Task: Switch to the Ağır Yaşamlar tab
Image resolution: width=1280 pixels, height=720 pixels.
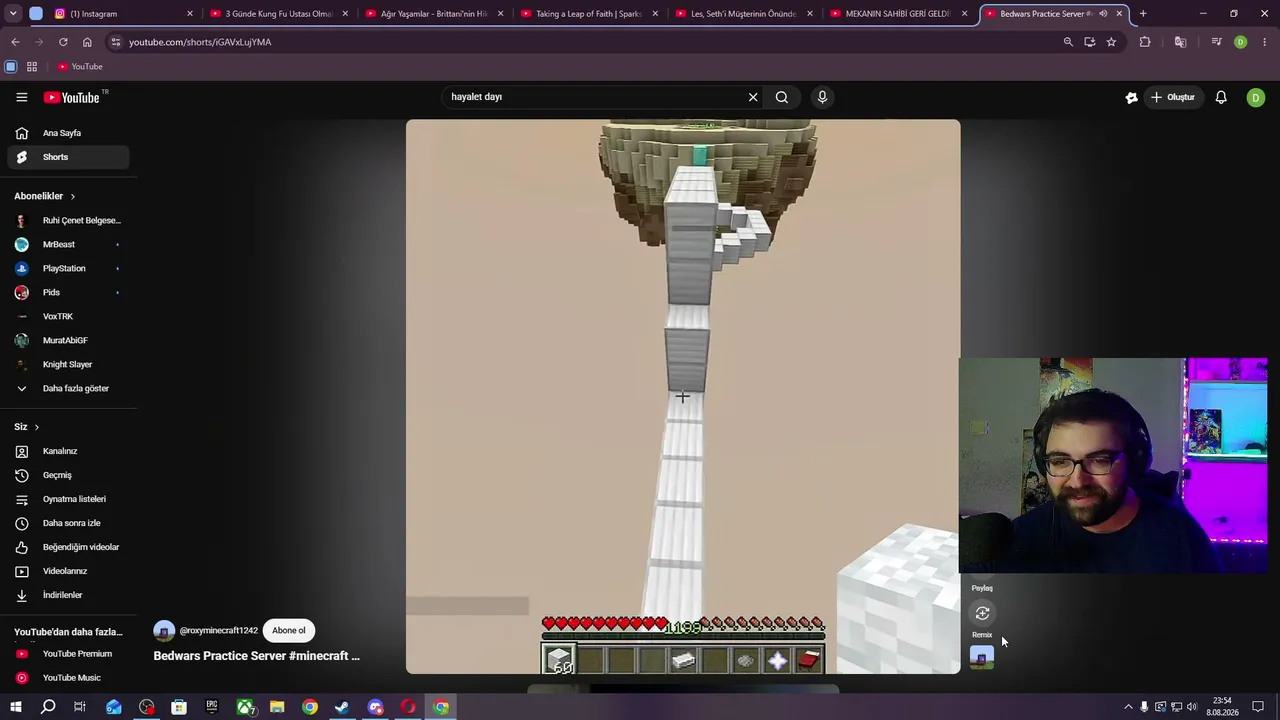Action: tap(433, 14)
